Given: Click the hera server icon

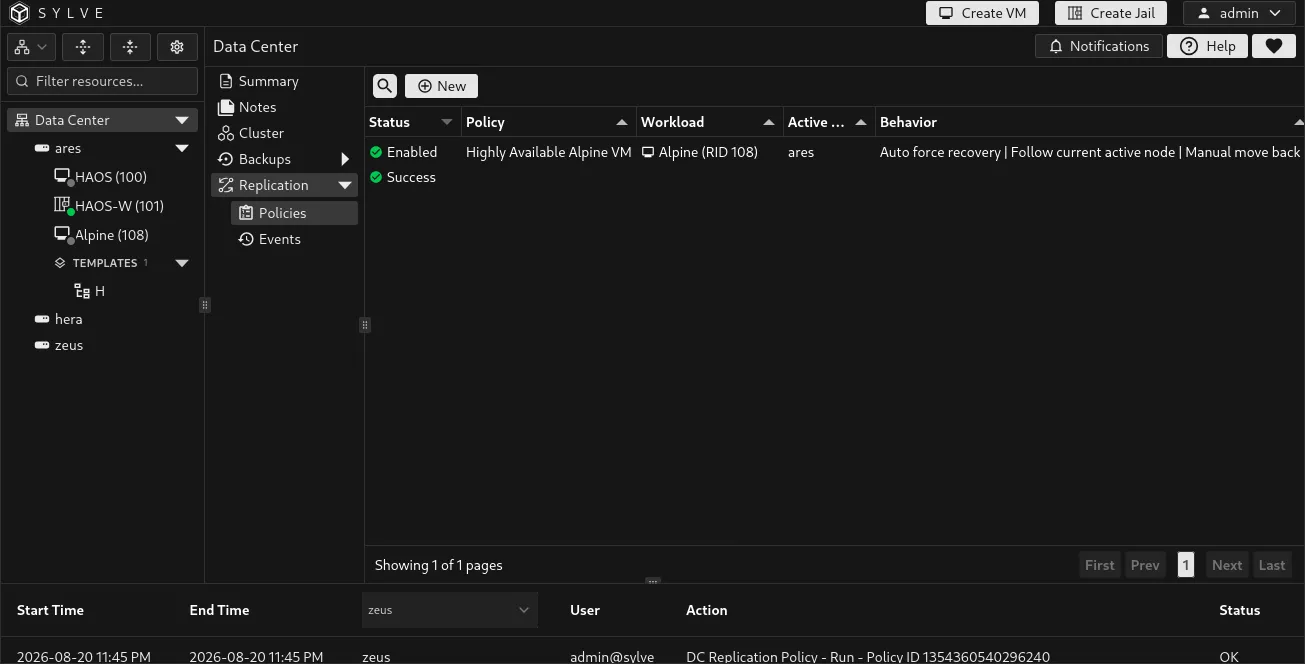Looking at the screenshot, I should click(42, 319).
